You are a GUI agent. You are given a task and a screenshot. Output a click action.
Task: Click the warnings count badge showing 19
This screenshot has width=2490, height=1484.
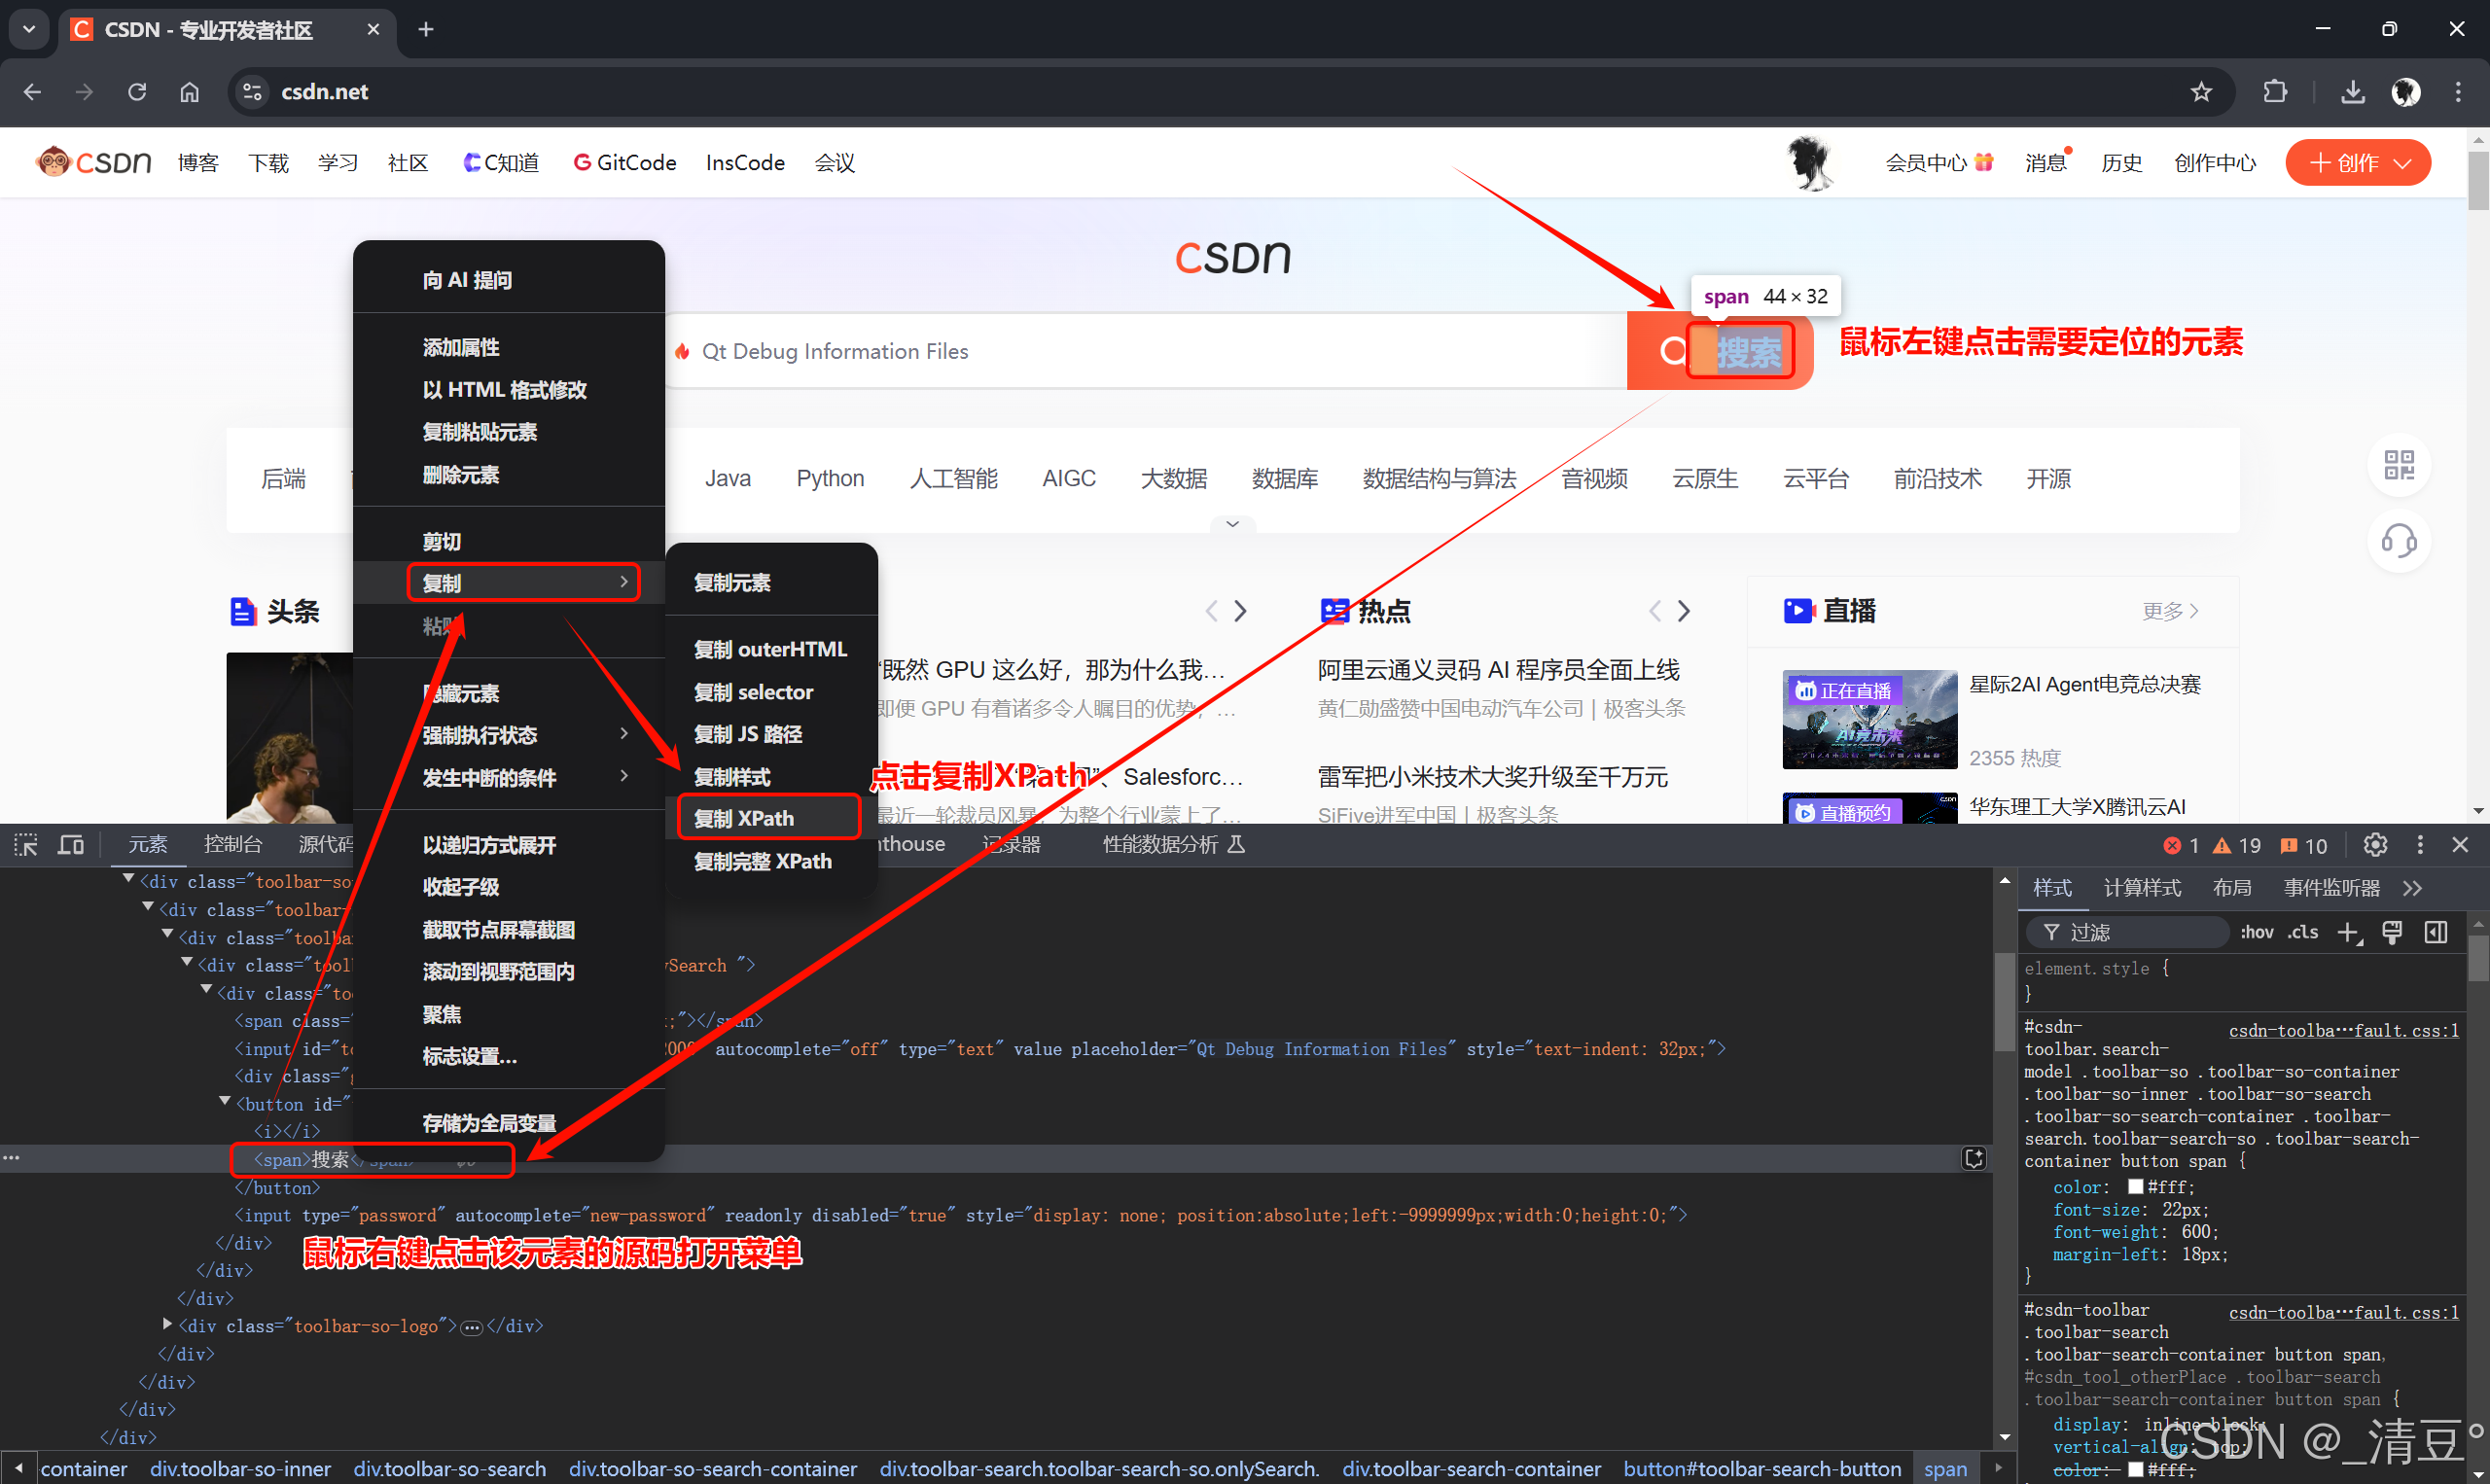[x=2237, y=846]
